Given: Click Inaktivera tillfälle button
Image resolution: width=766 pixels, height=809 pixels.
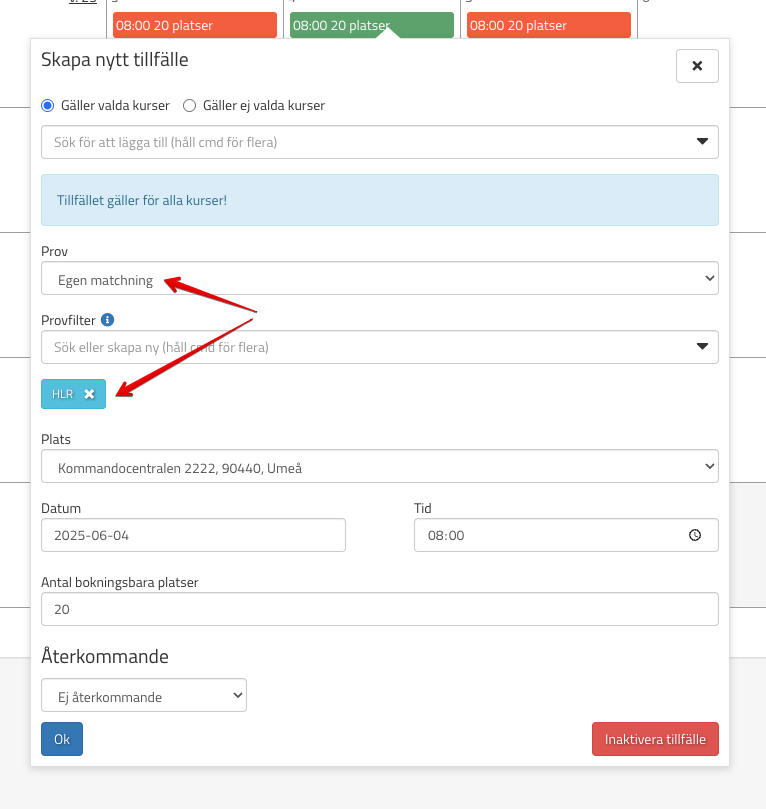Looking at the screenshot, I should (655, 739).
